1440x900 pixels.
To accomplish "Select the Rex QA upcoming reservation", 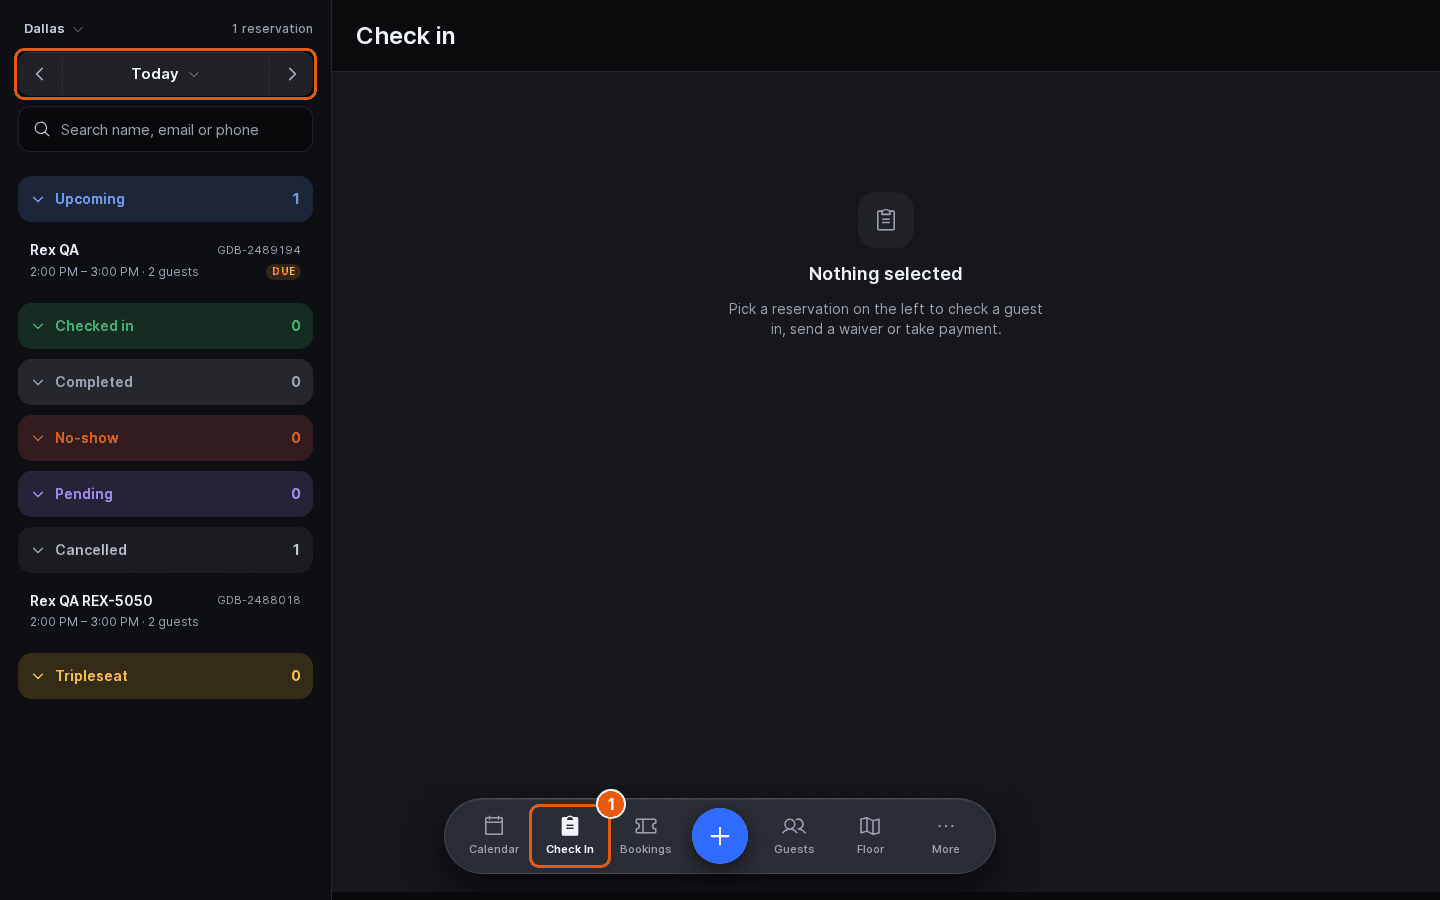I will [165, 260].
